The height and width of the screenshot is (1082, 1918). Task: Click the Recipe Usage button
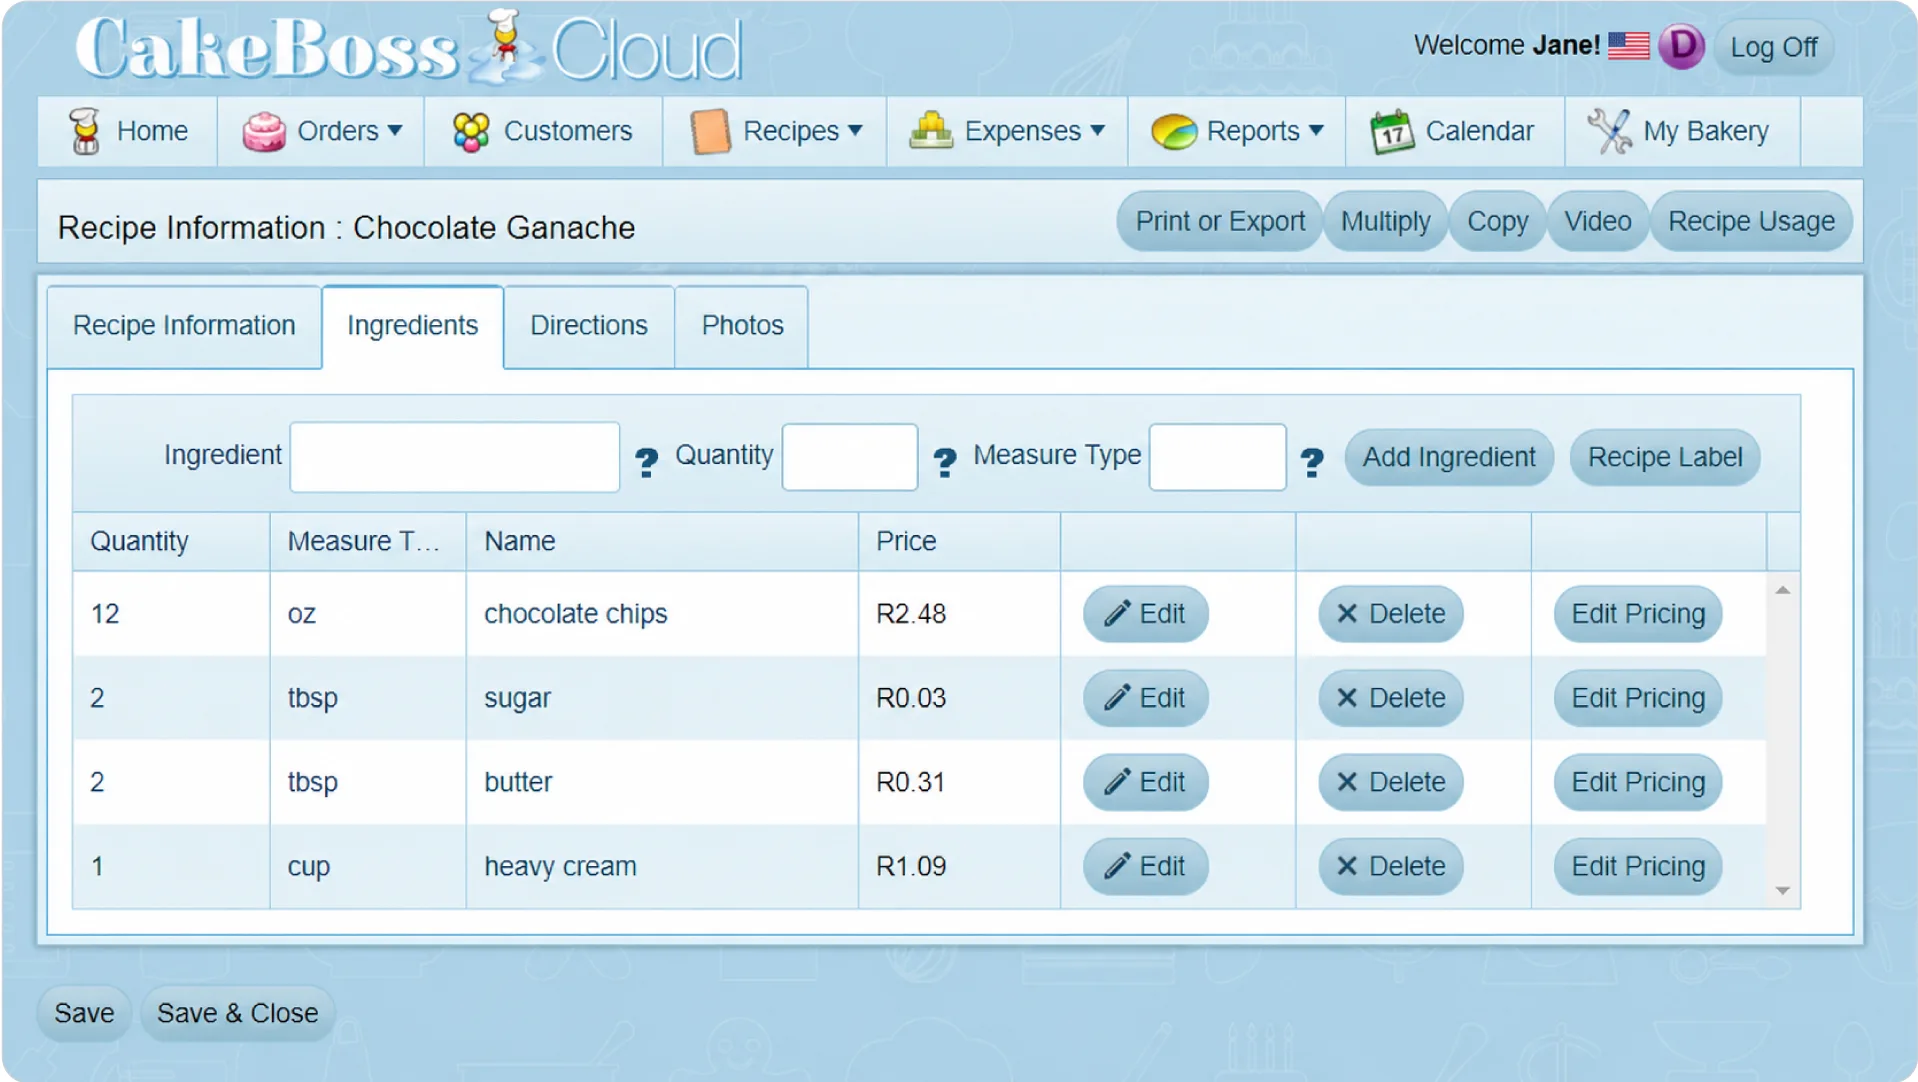[x=1751, y=221]
